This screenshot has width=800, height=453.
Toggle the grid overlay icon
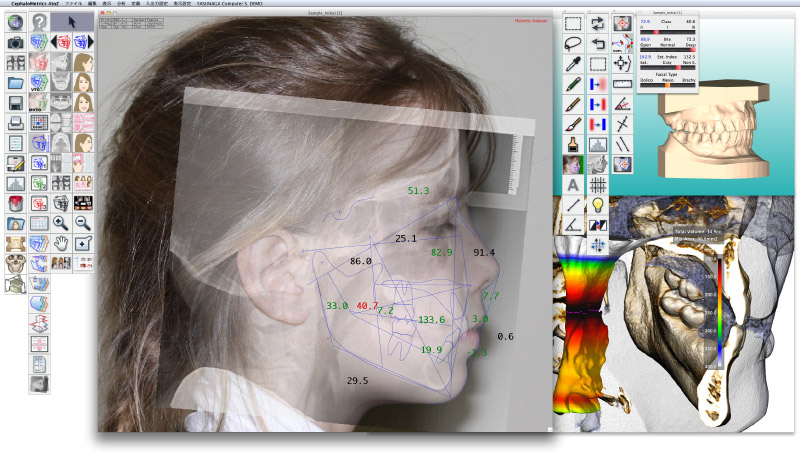[597, 185]
